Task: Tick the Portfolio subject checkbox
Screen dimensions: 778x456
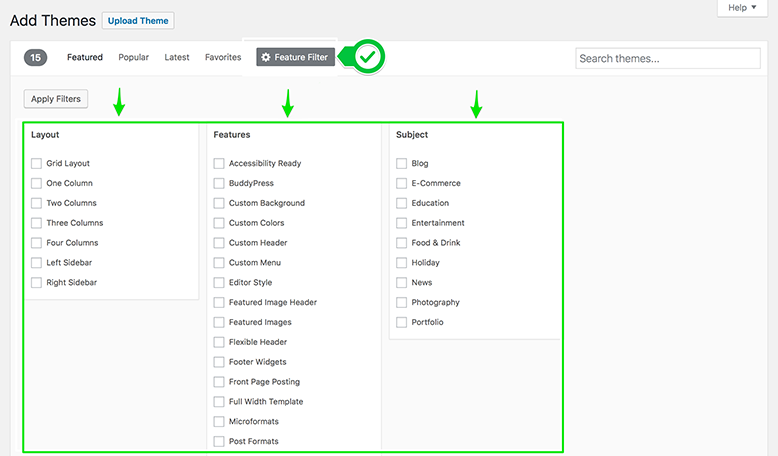Action: pyautogui.click(x=401, y=322)
